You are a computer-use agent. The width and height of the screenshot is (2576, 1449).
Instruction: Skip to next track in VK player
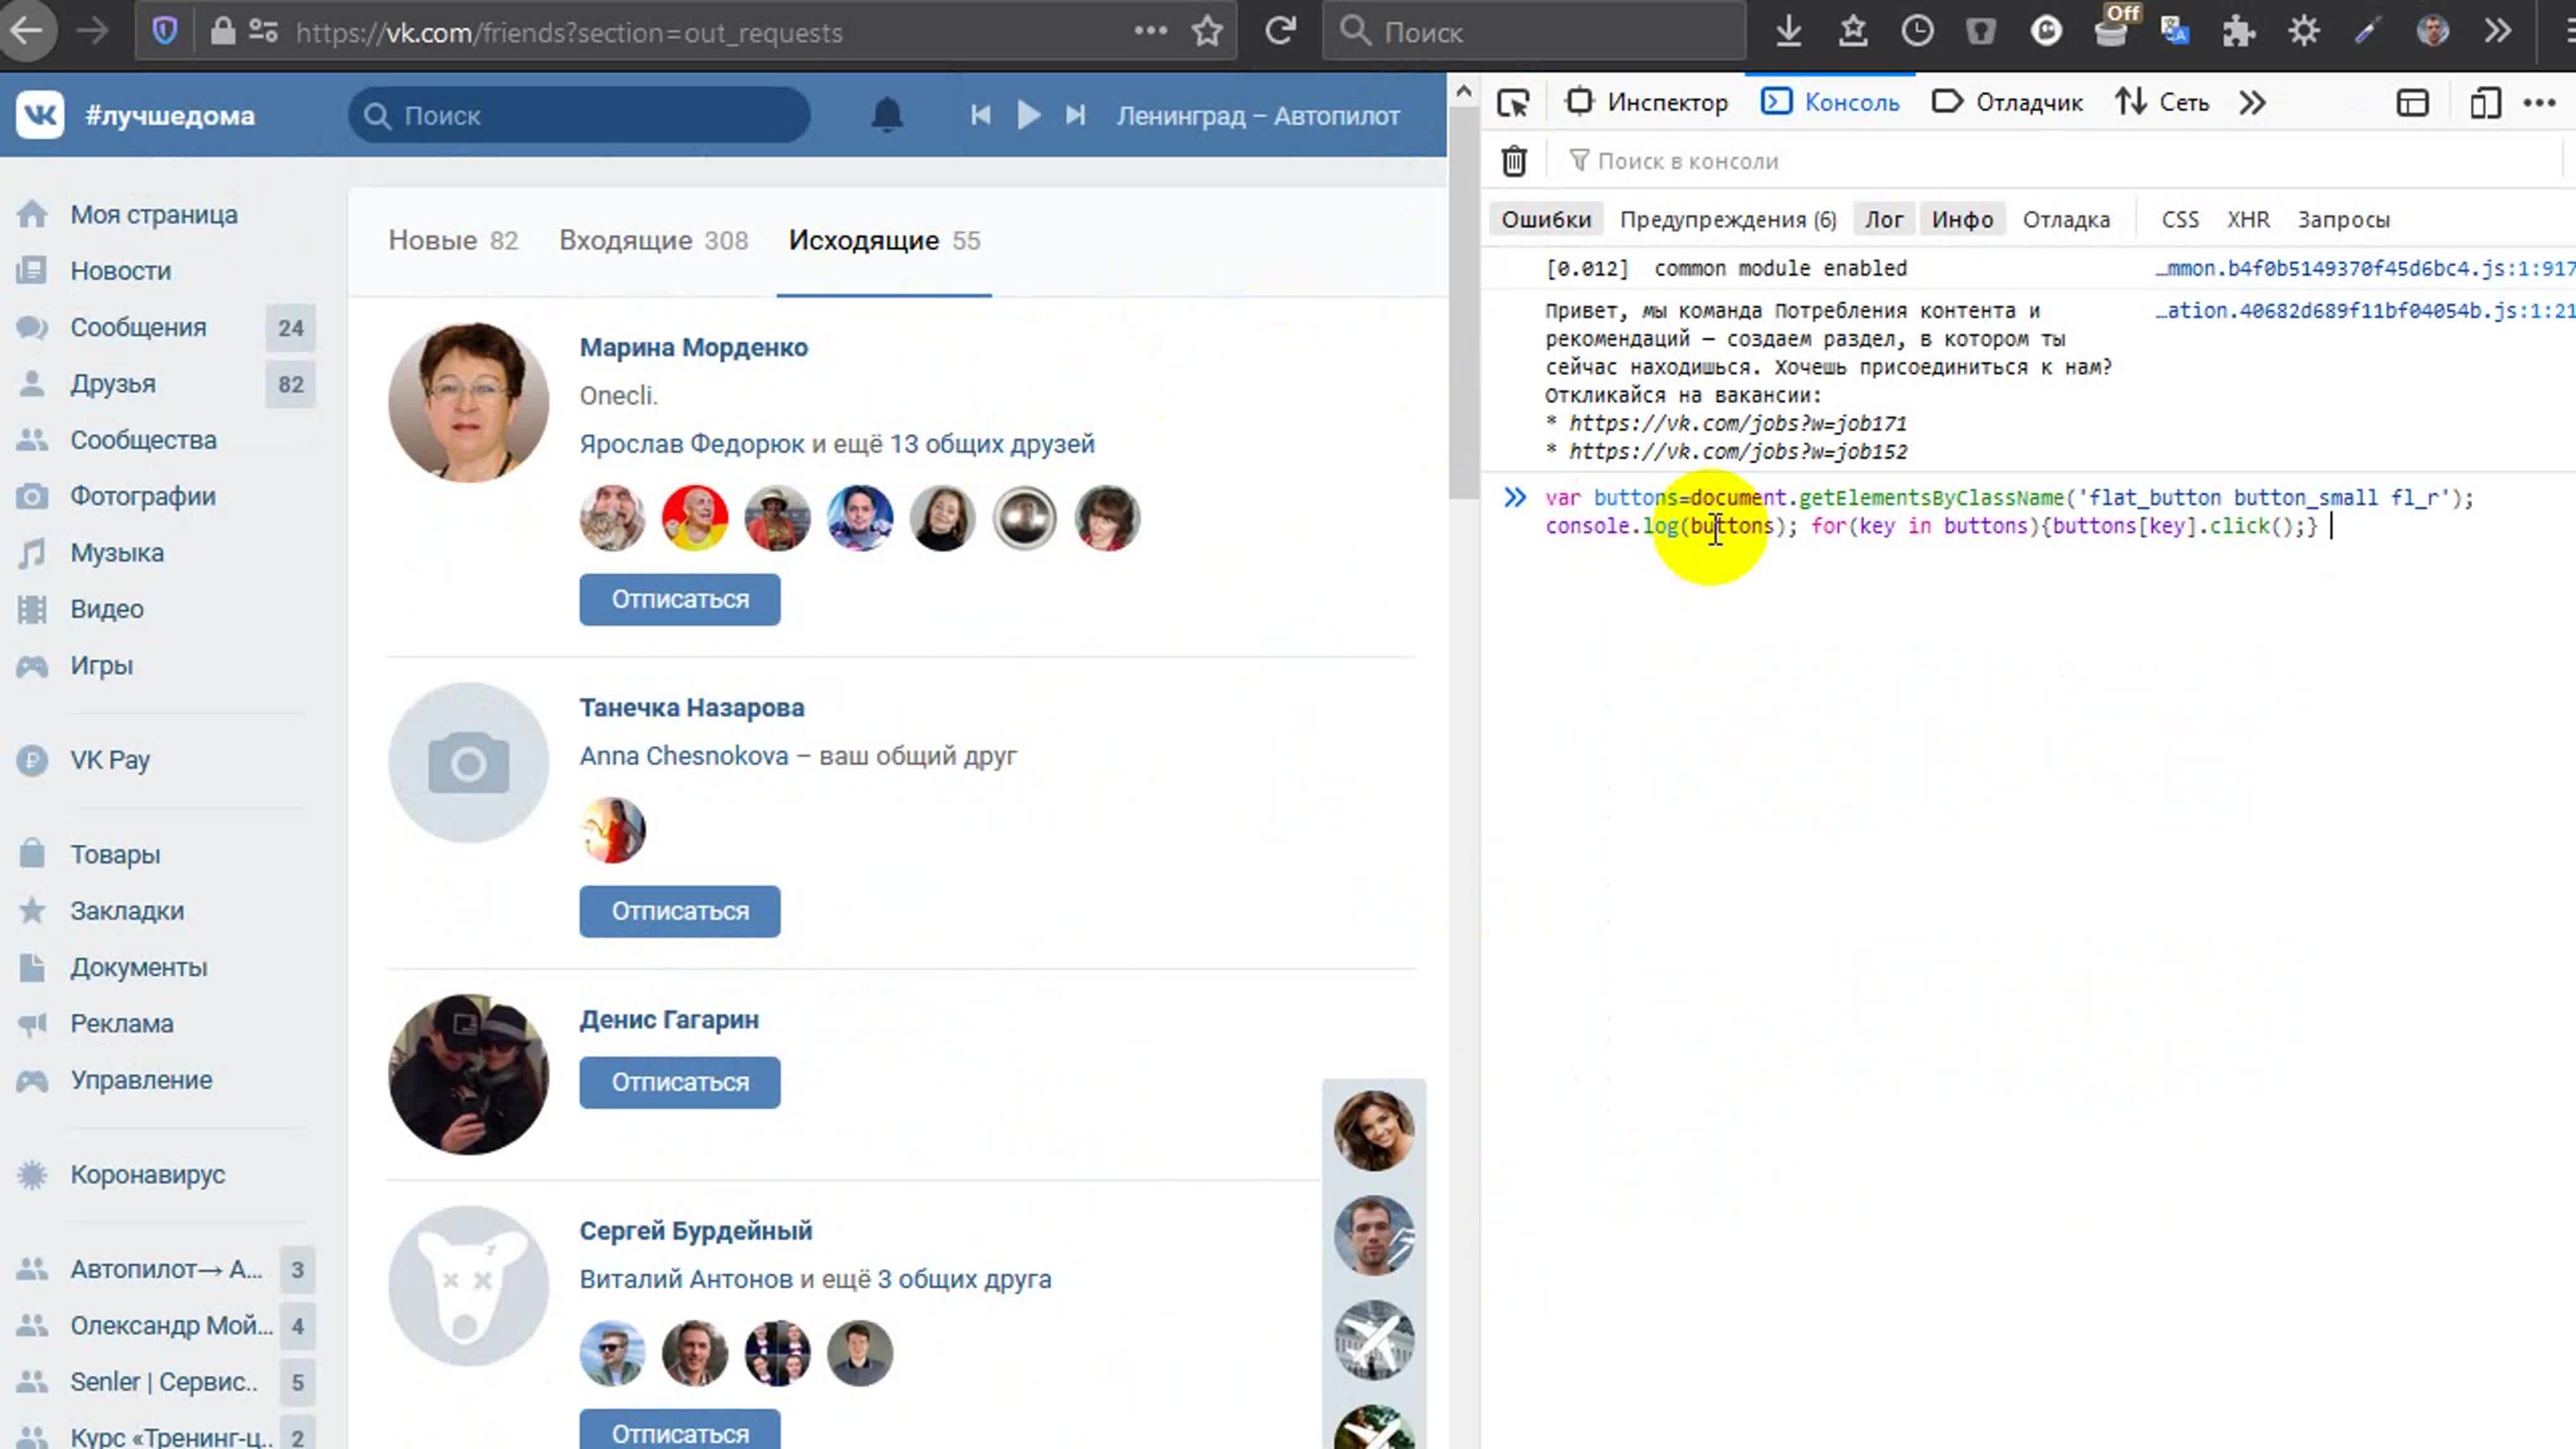click(1075, 115)
